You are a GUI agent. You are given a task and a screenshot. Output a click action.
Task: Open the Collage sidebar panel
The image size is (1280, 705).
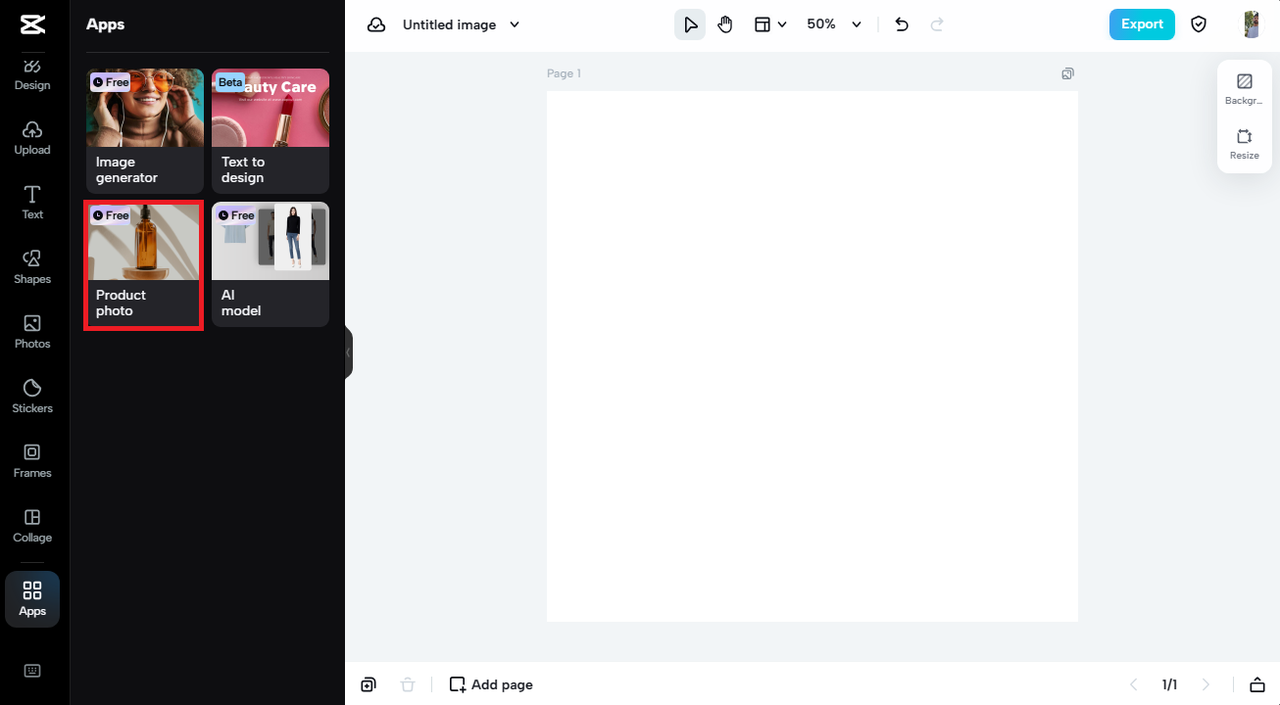[x=32, y=526]
